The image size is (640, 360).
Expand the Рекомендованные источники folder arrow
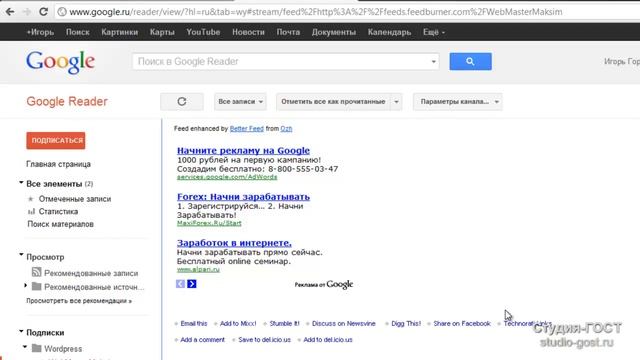tap(26, 286)
